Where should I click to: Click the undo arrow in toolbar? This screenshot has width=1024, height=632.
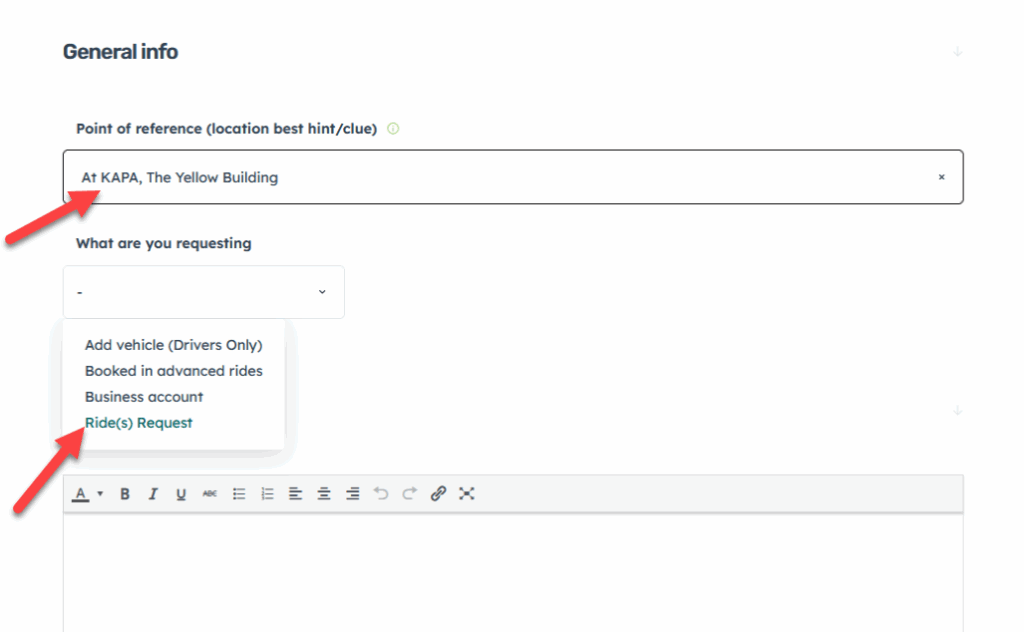coord(381,494)
